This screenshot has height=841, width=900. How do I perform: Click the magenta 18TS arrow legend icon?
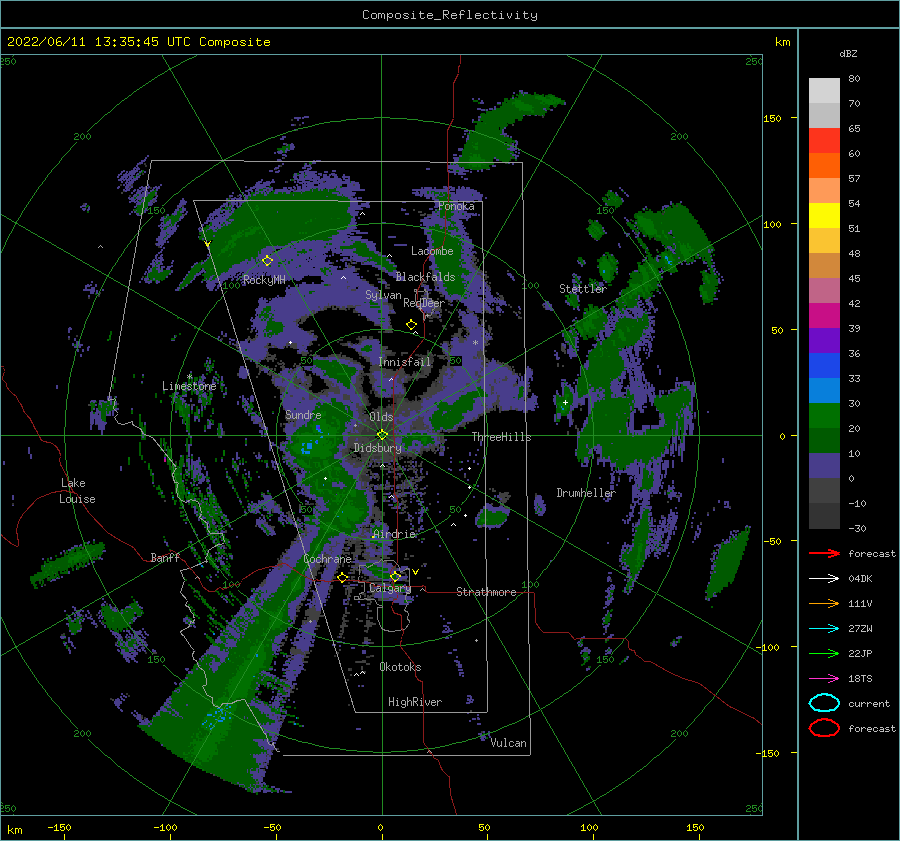[x=824, y=679]
